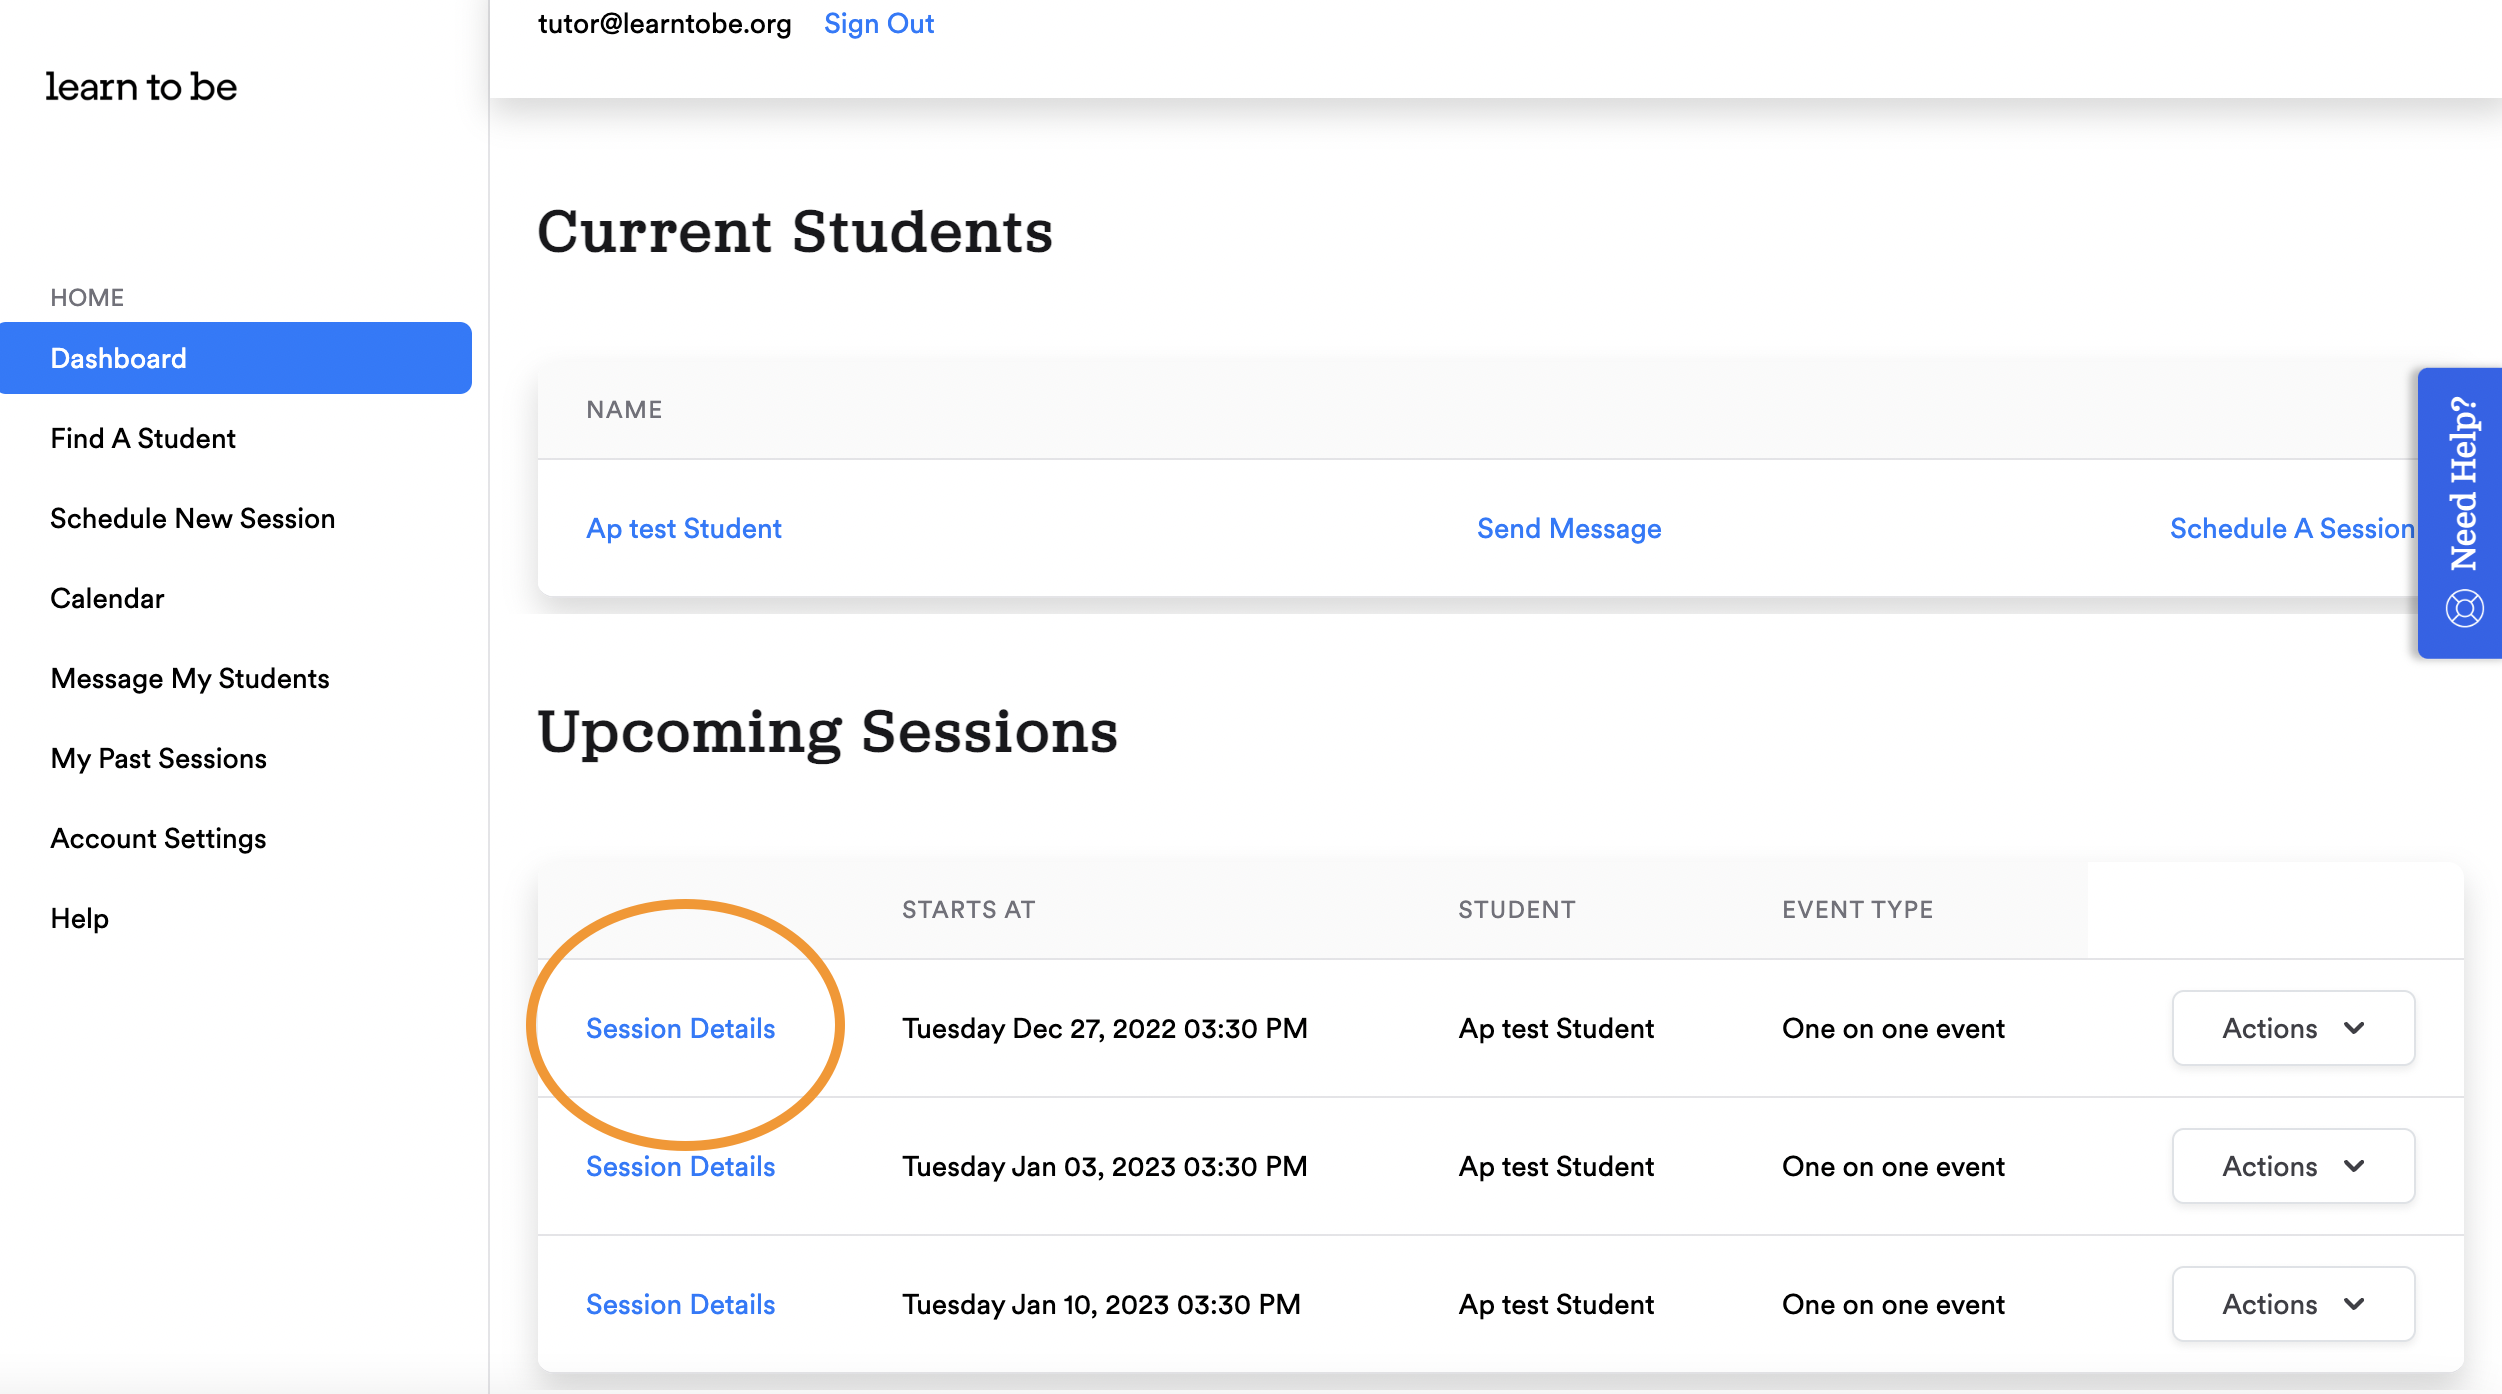
Task: Click the learn to be logo
Action: (141, 87)
